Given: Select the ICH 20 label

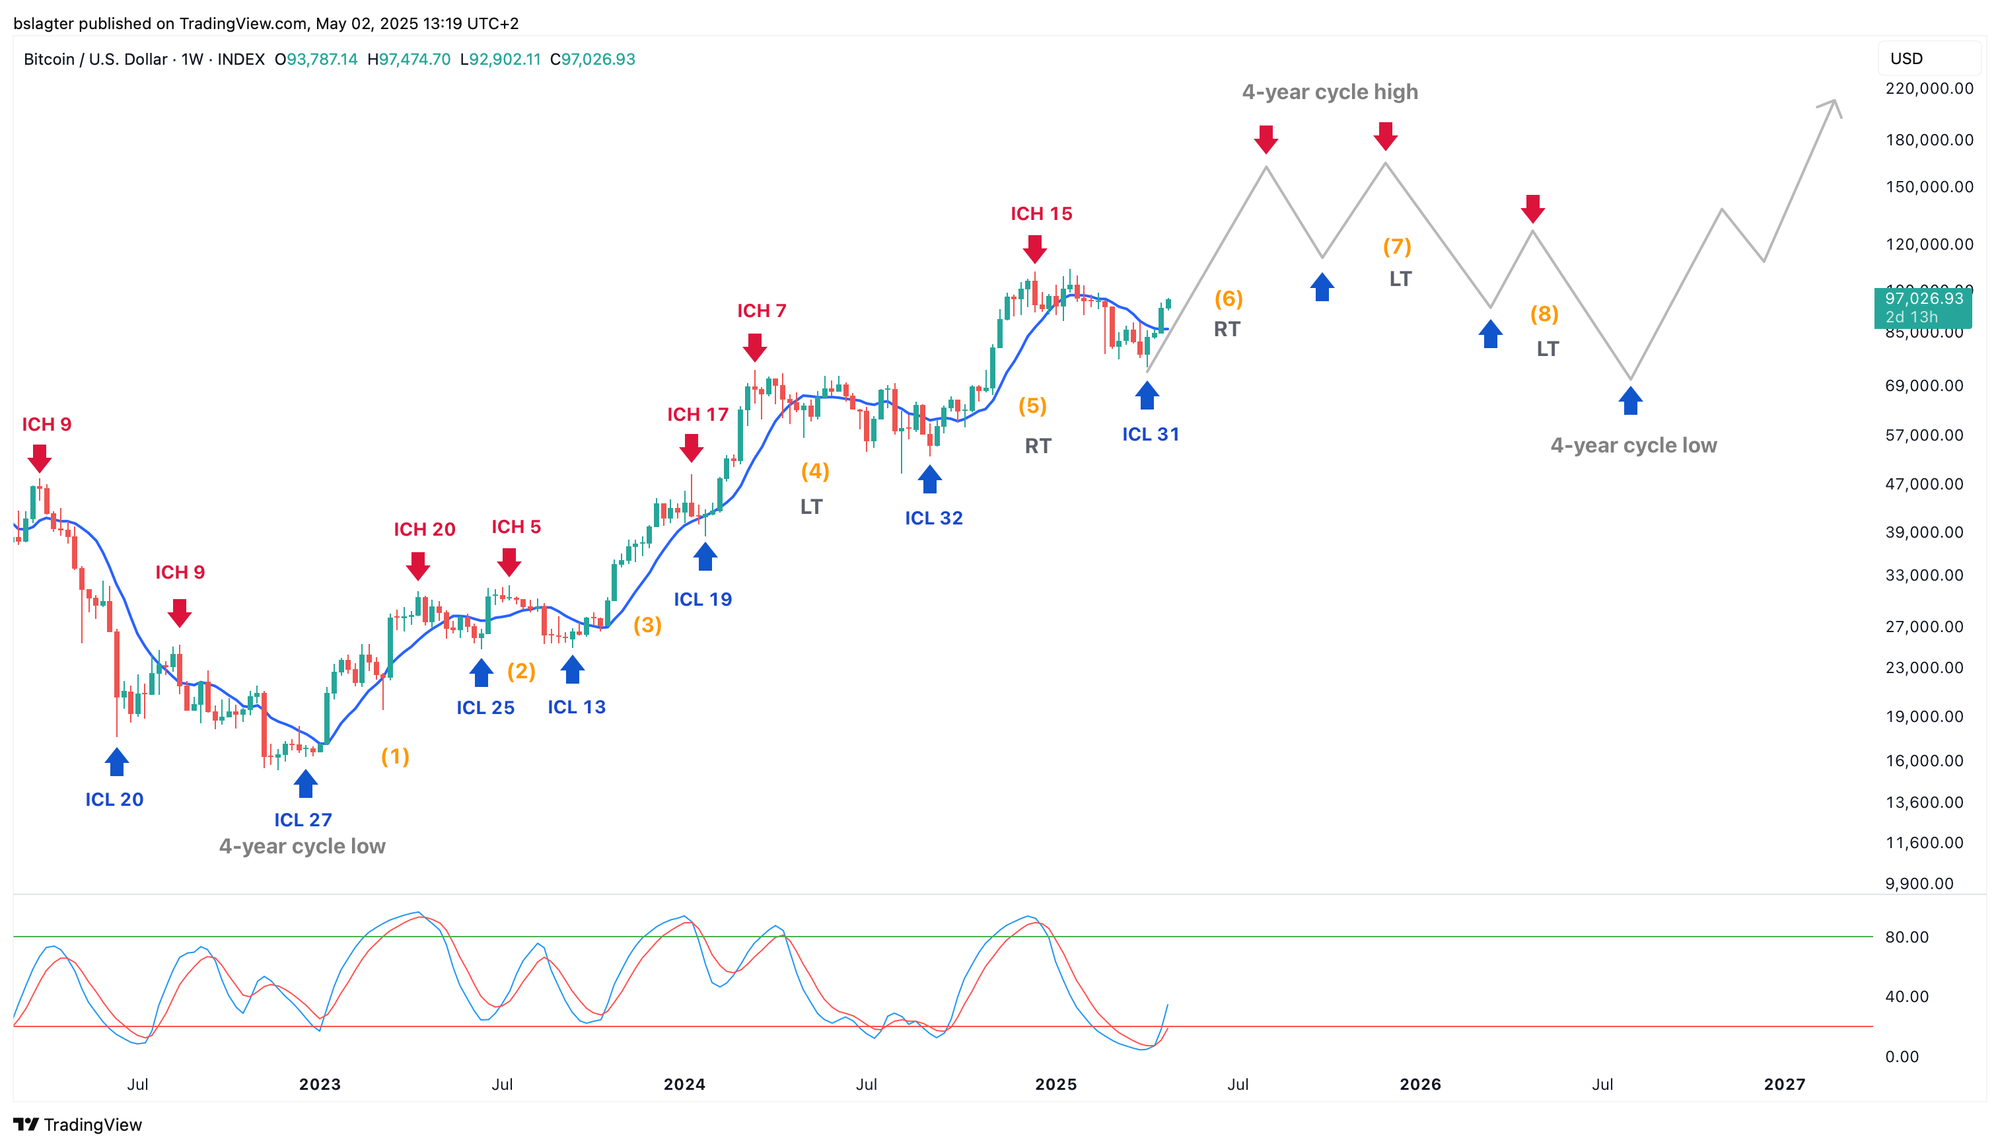Looking at the screenshot, I should pos(424,529).
